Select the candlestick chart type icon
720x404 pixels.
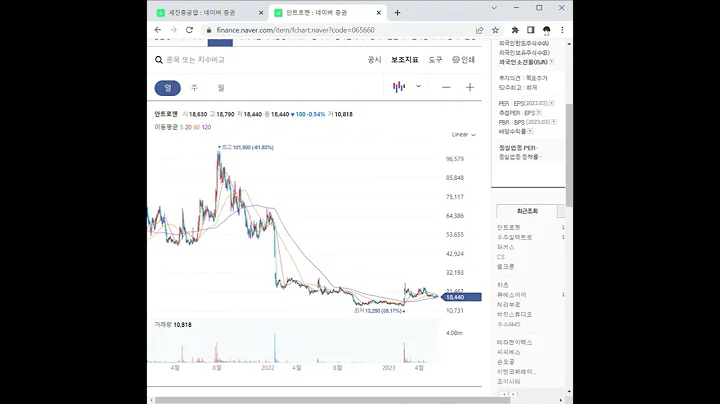pyautogui.click(x=399, y=87)
